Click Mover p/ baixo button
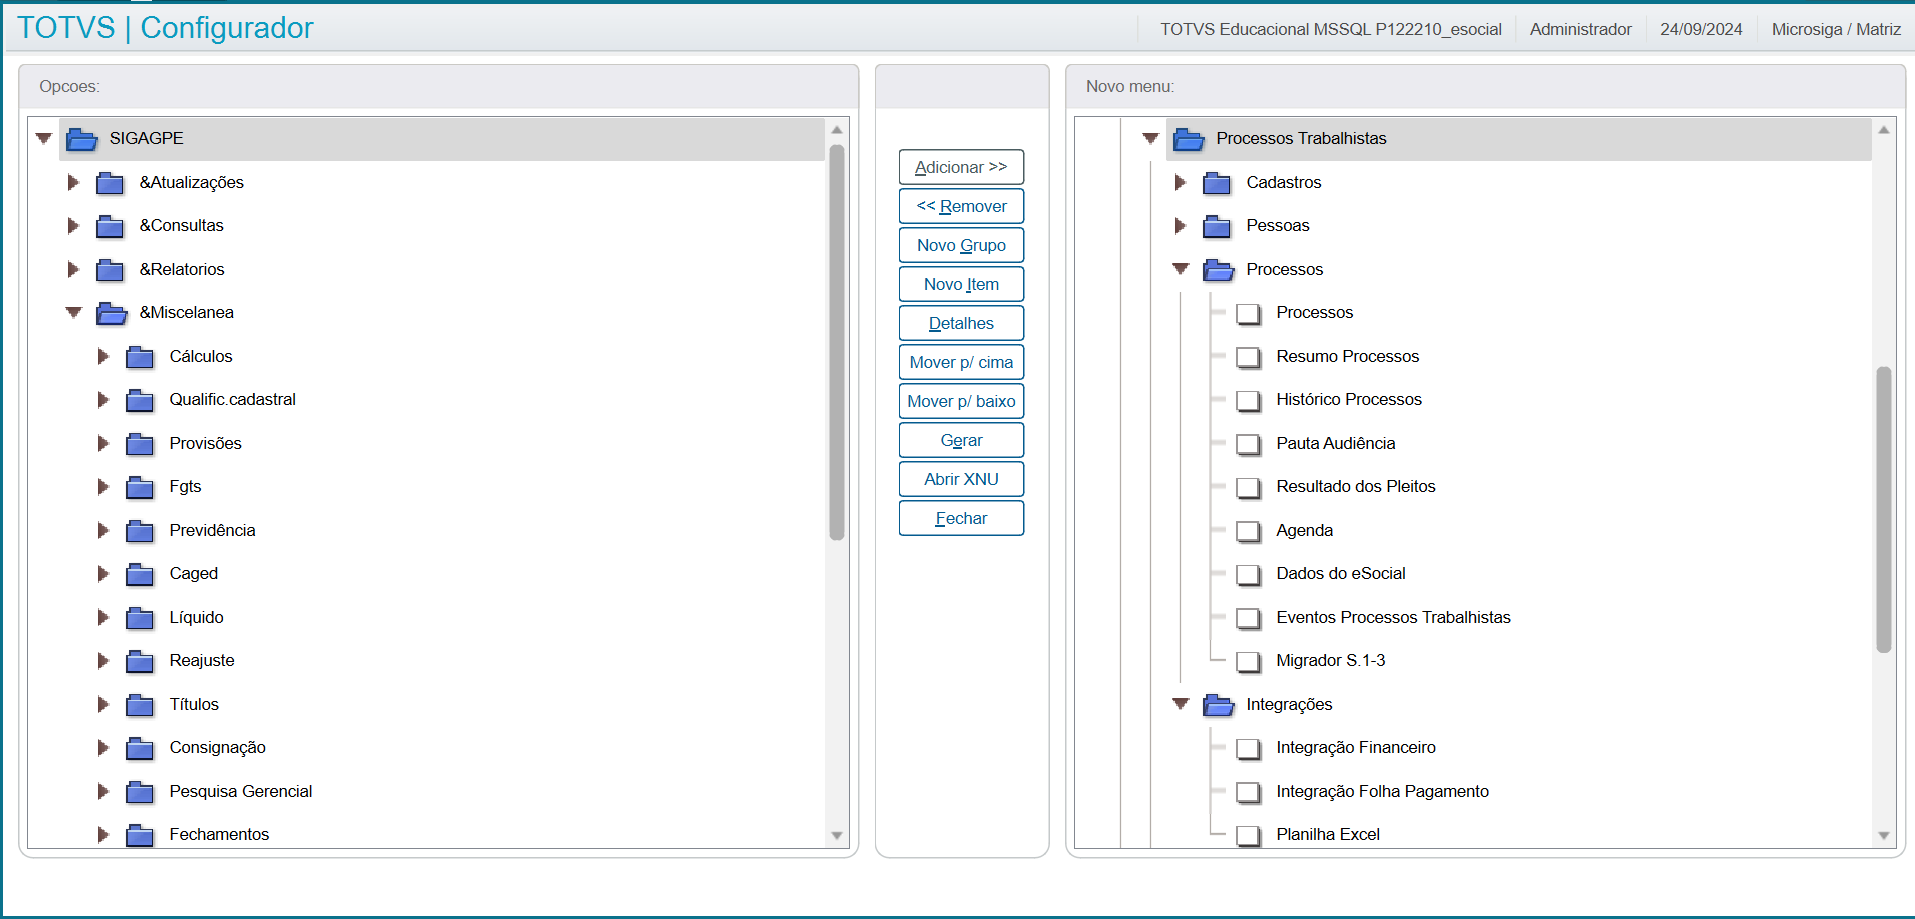Viewport: 1915px width, 919px height. [961, 401]
